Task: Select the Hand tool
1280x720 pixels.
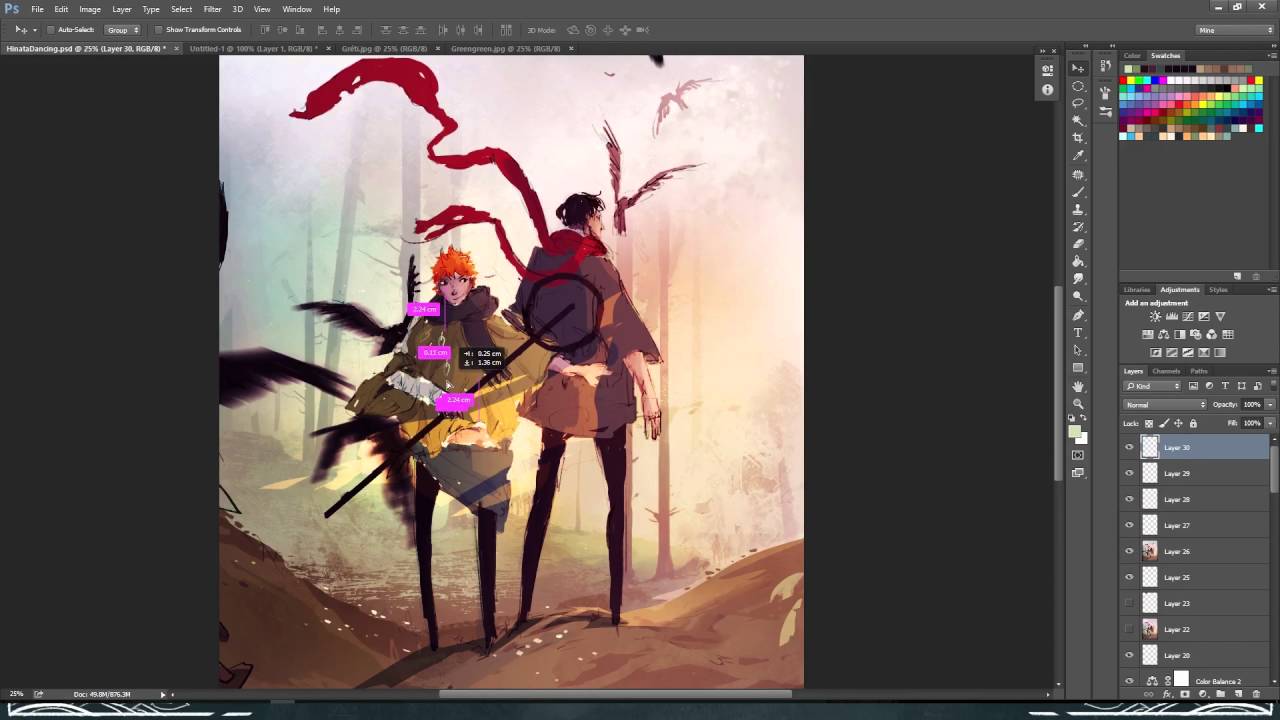Action: (x=1078, y=386)
